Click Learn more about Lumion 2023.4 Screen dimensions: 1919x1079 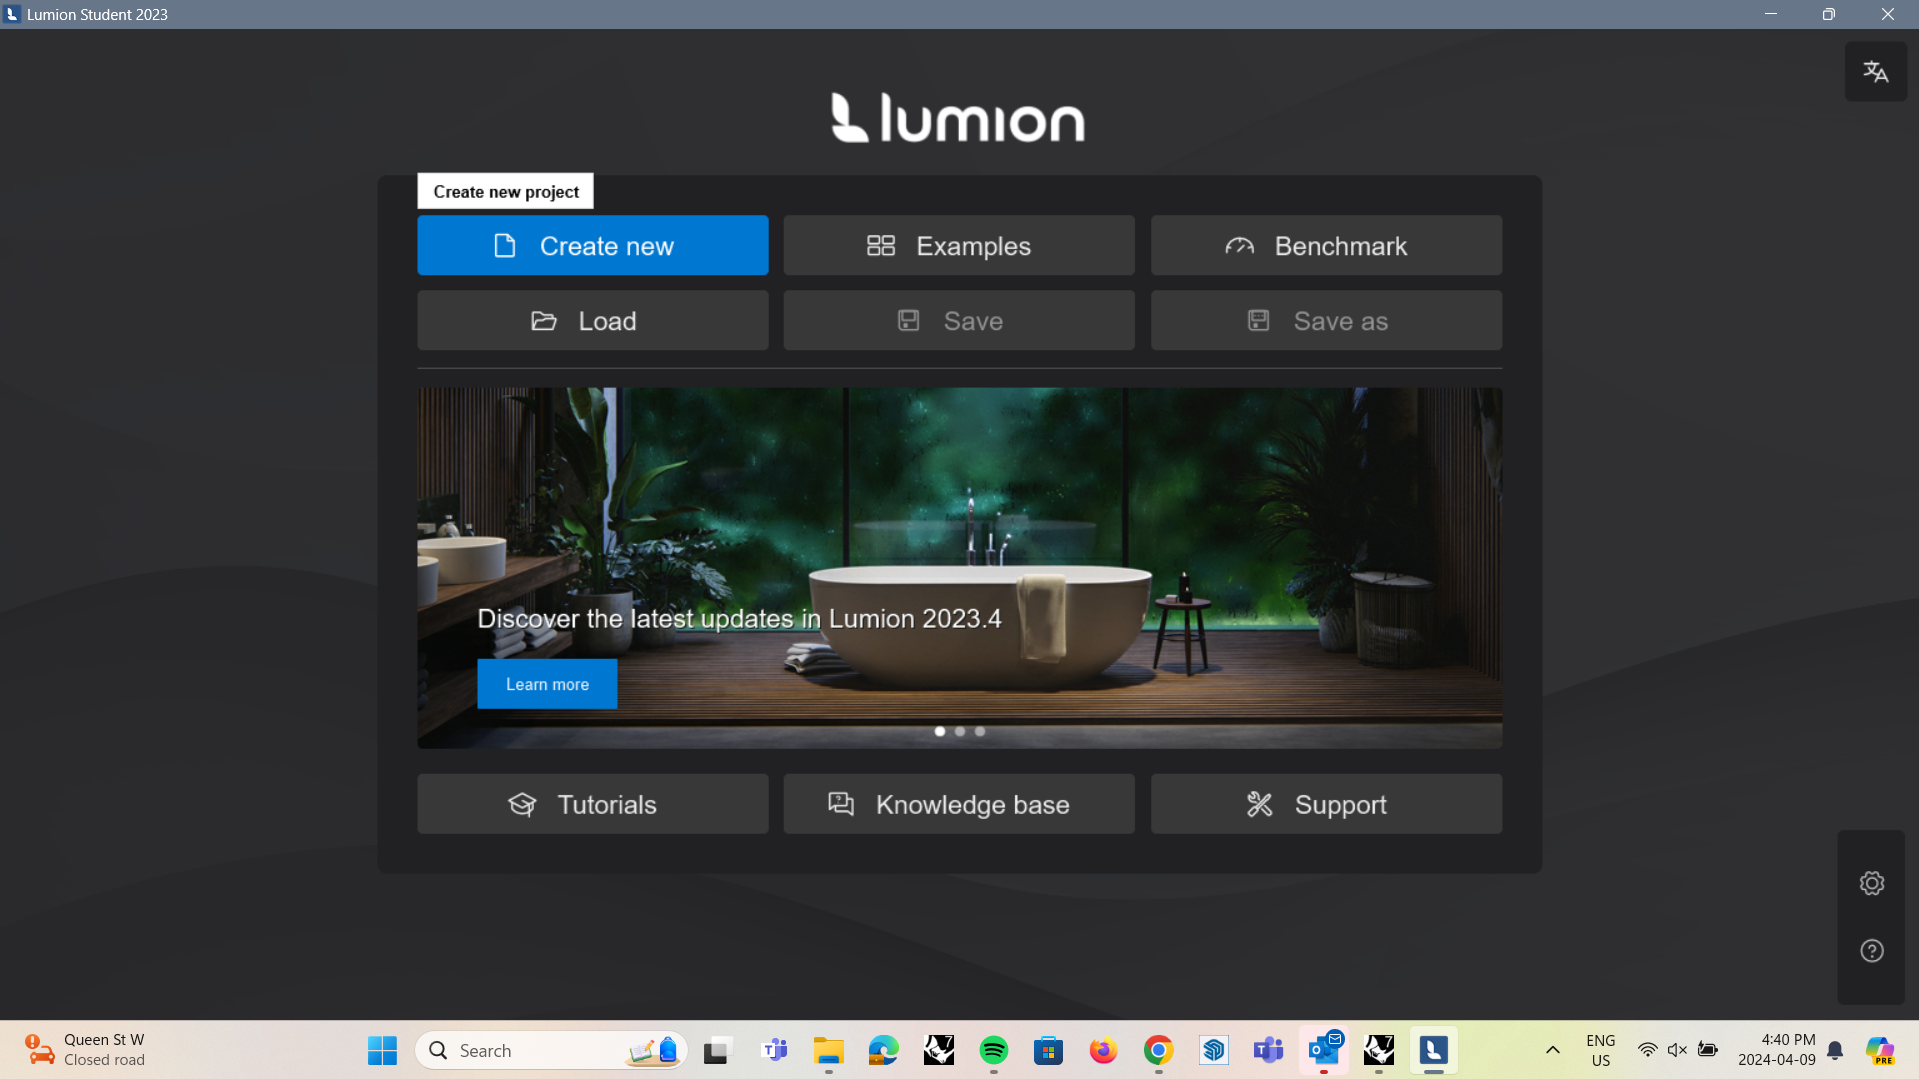(546, 684)
